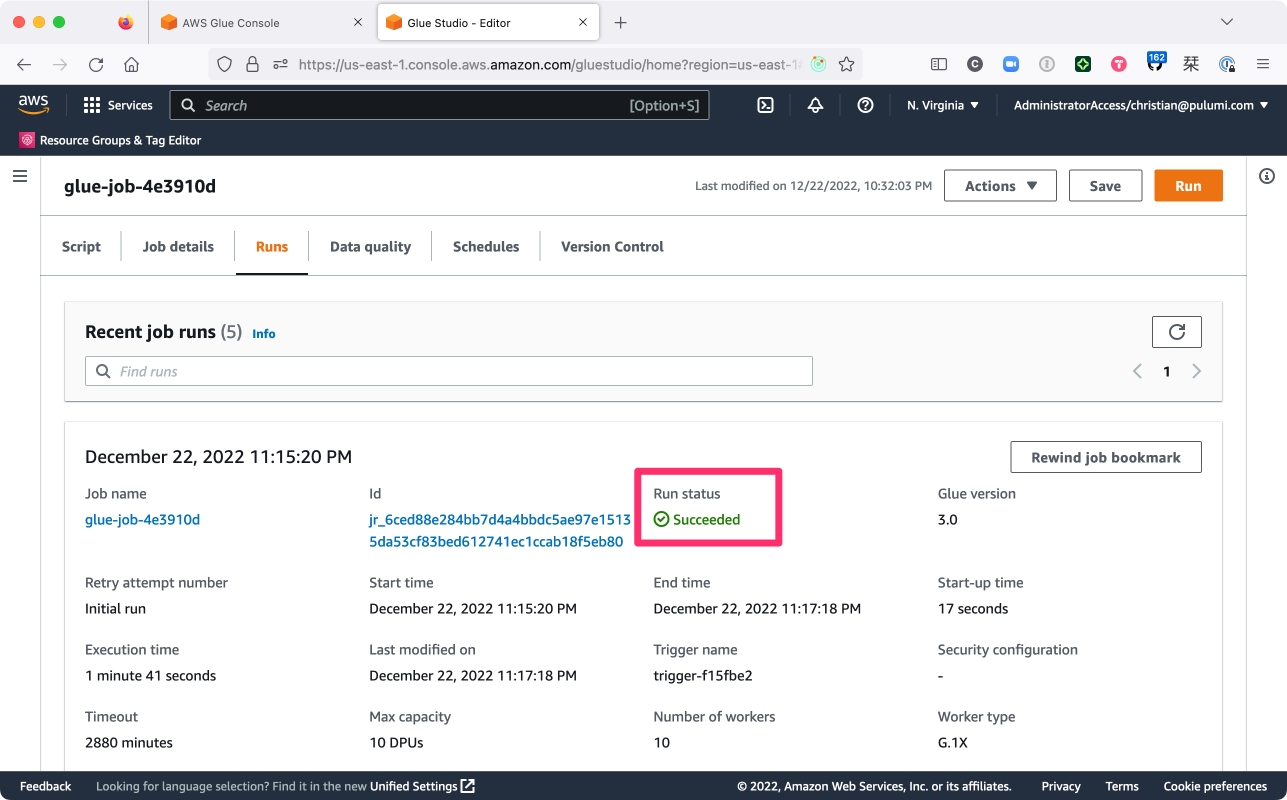The width and height of the screenshot is (1287, 800).
Task: Open the Version Control tab
Action: pos(612,246)
